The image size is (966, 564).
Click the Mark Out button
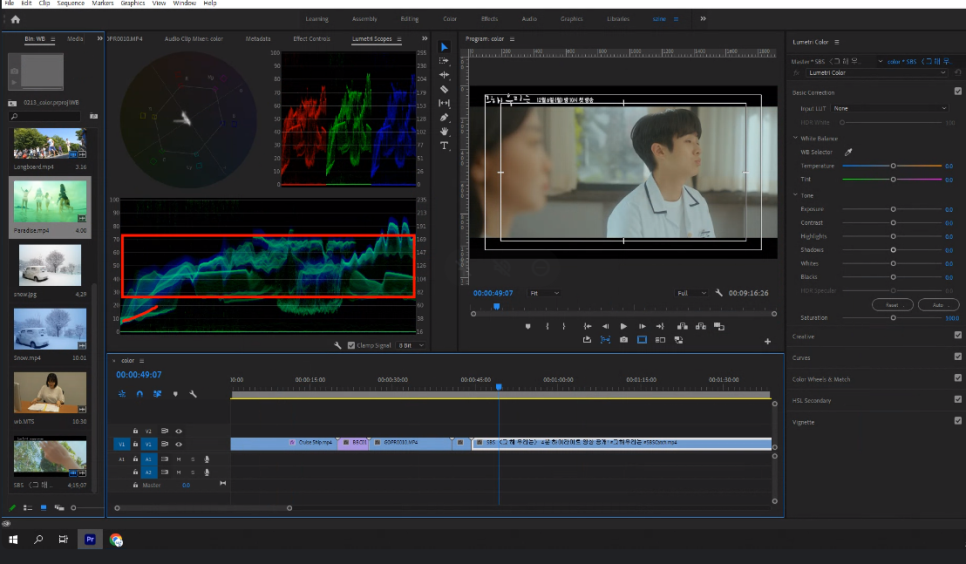(564, 326)
